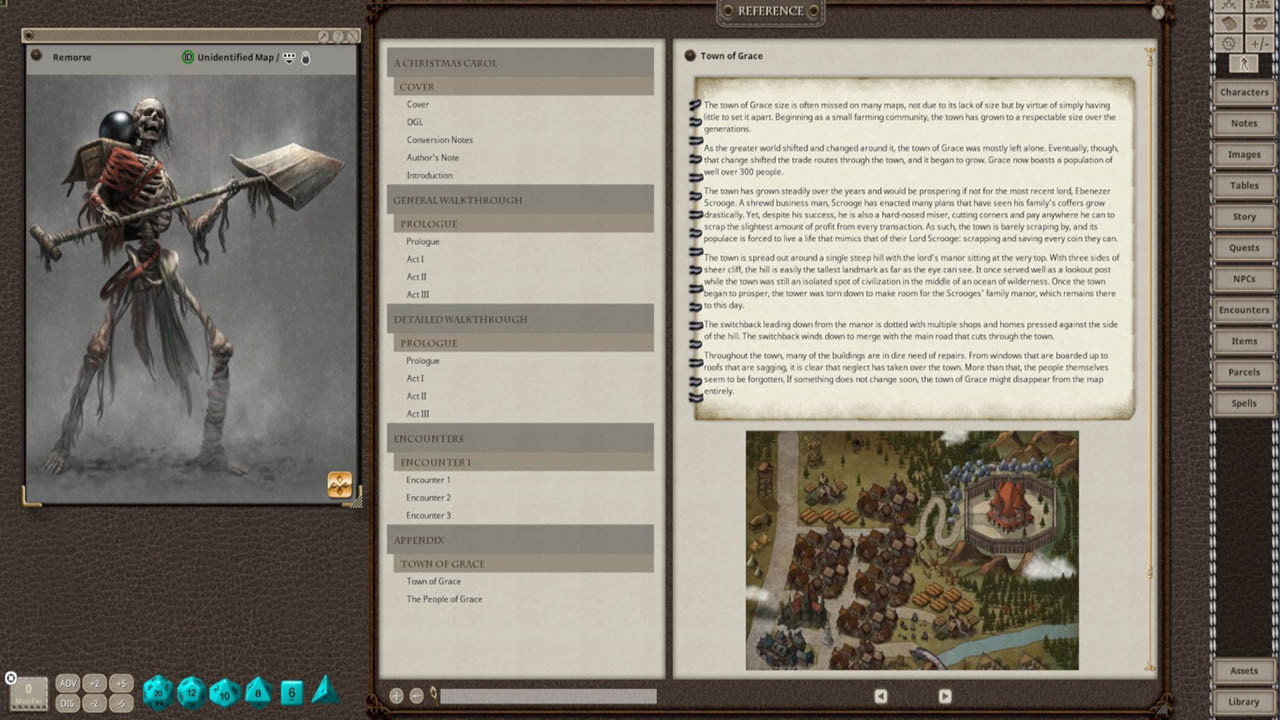Collapse the Appendix section header
The image size is (1280, 720).
(x=520, y=540)
